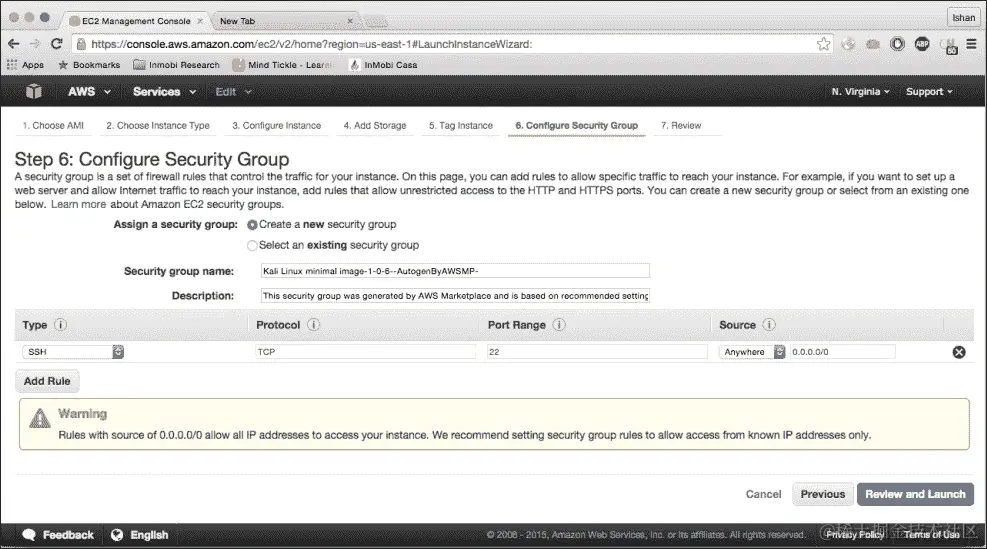This screenshot has height=549, width=987.
Task: Click Review and Launch button
Action: pos(915,494)
